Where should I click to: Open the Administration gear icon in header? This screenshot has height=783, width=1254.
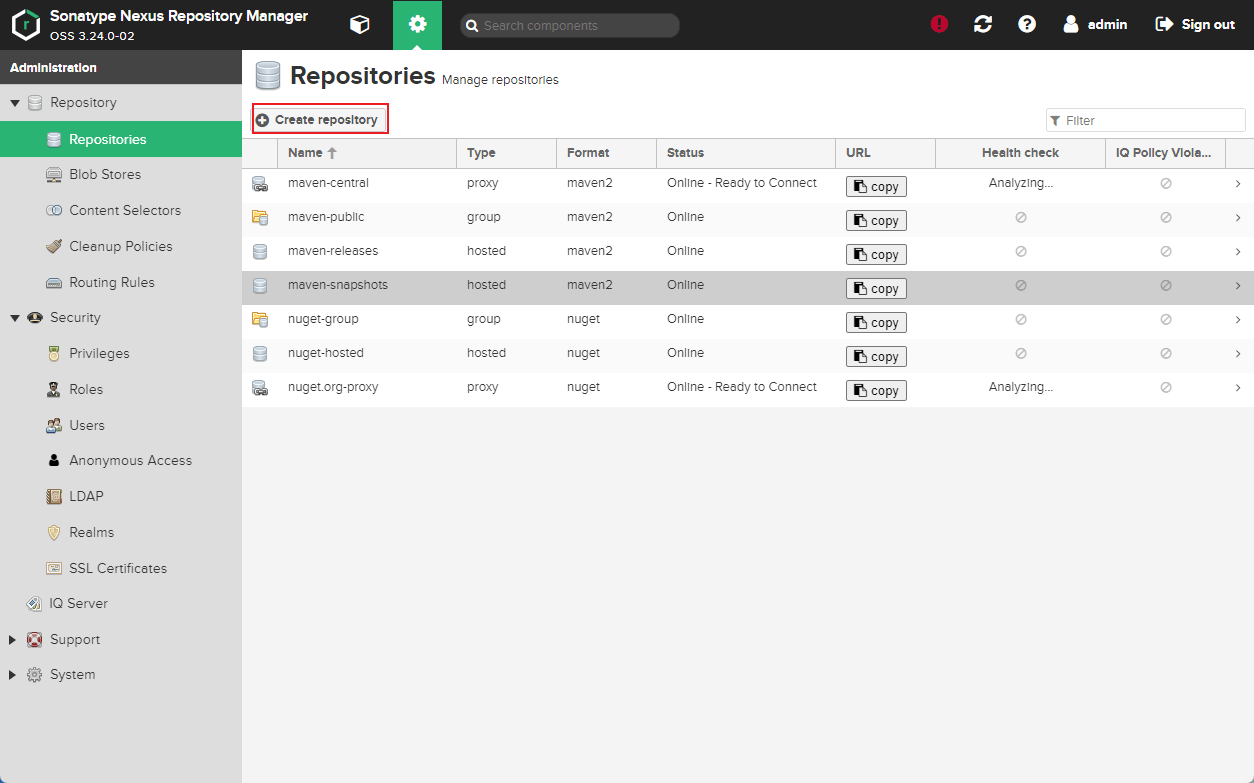(417, 25)
